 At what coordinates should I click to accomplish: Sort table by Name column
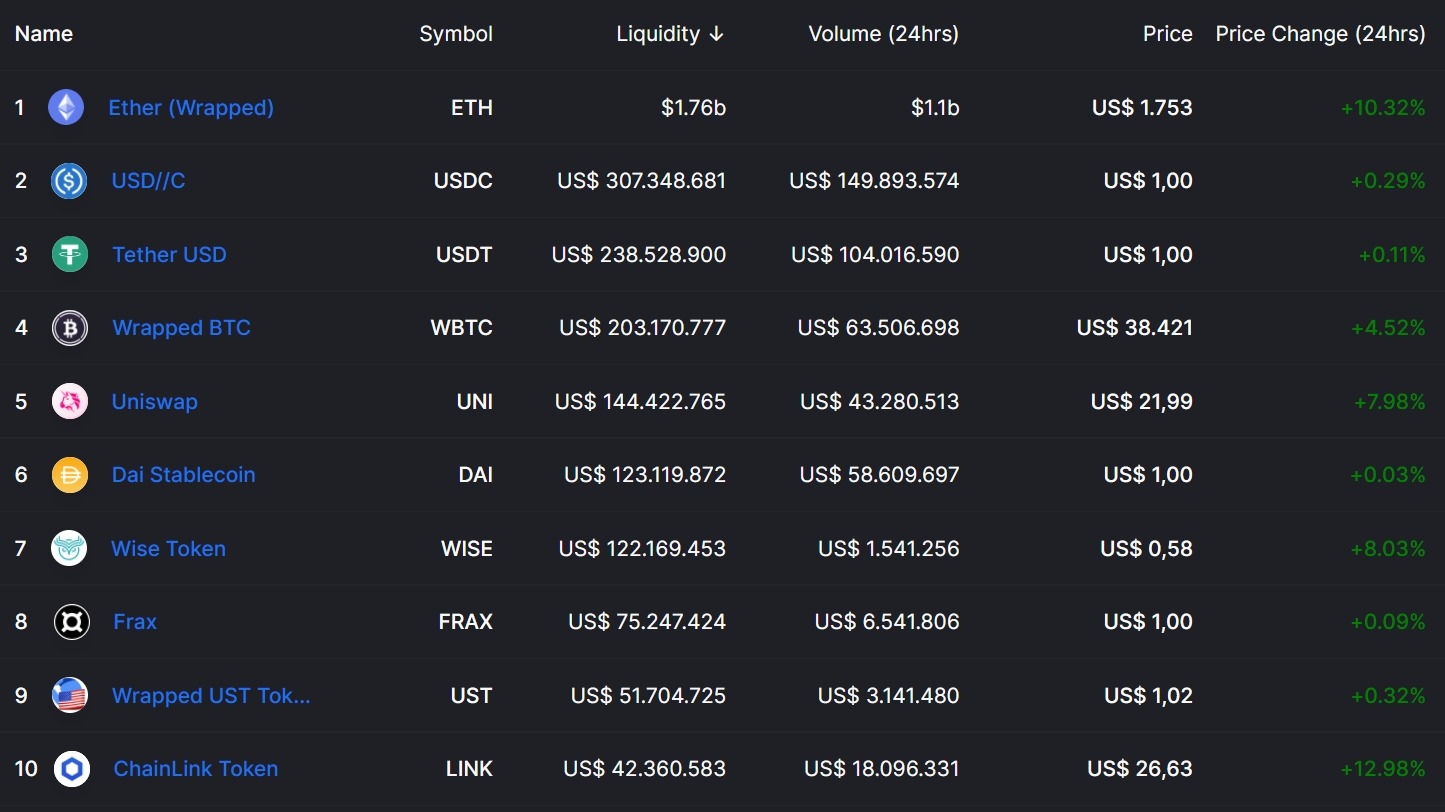point(44,34)
